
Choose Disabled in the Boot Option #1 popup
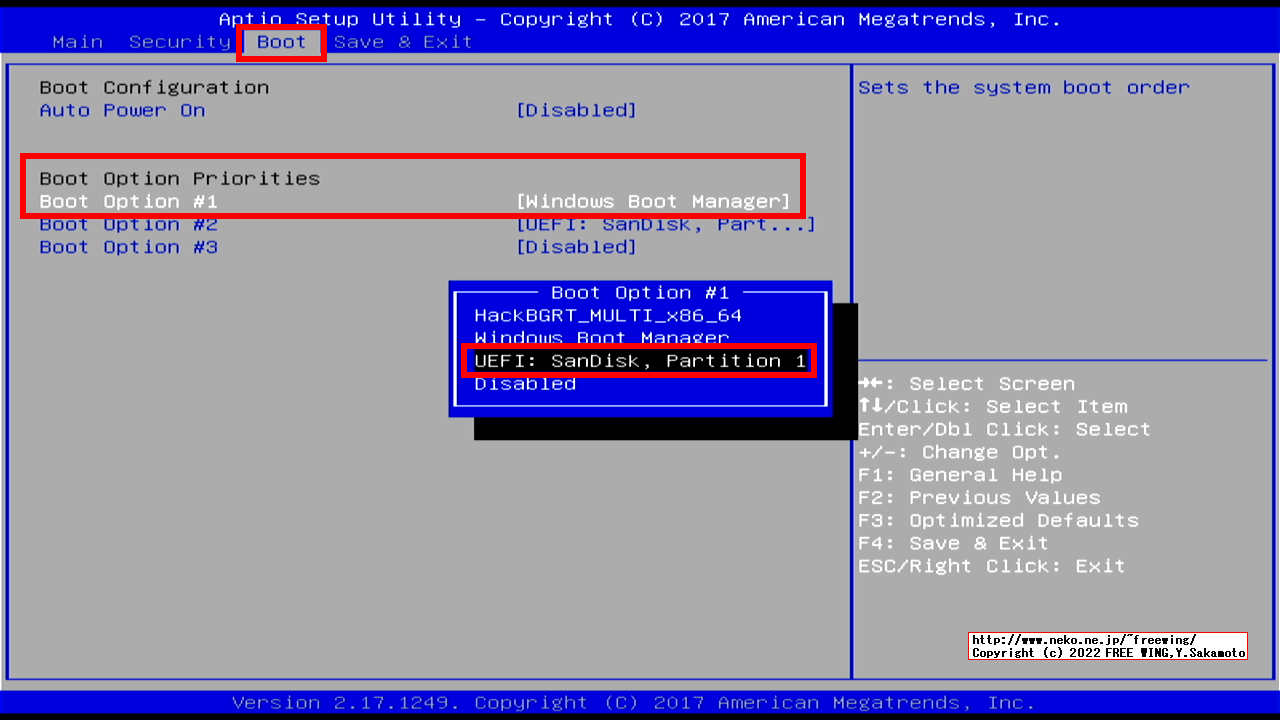[x=525, y=384]
